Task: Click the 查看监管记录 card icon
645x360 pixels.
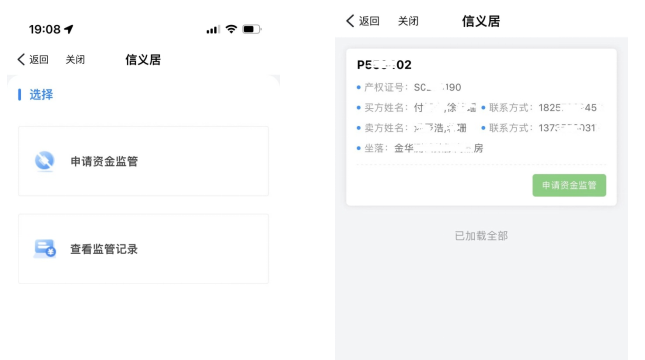Action: tap(44, 249)
